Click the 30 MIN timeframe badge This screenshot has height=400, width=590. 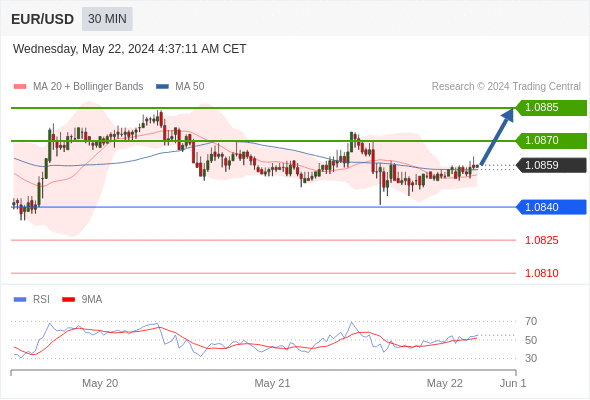coord(107,19)
